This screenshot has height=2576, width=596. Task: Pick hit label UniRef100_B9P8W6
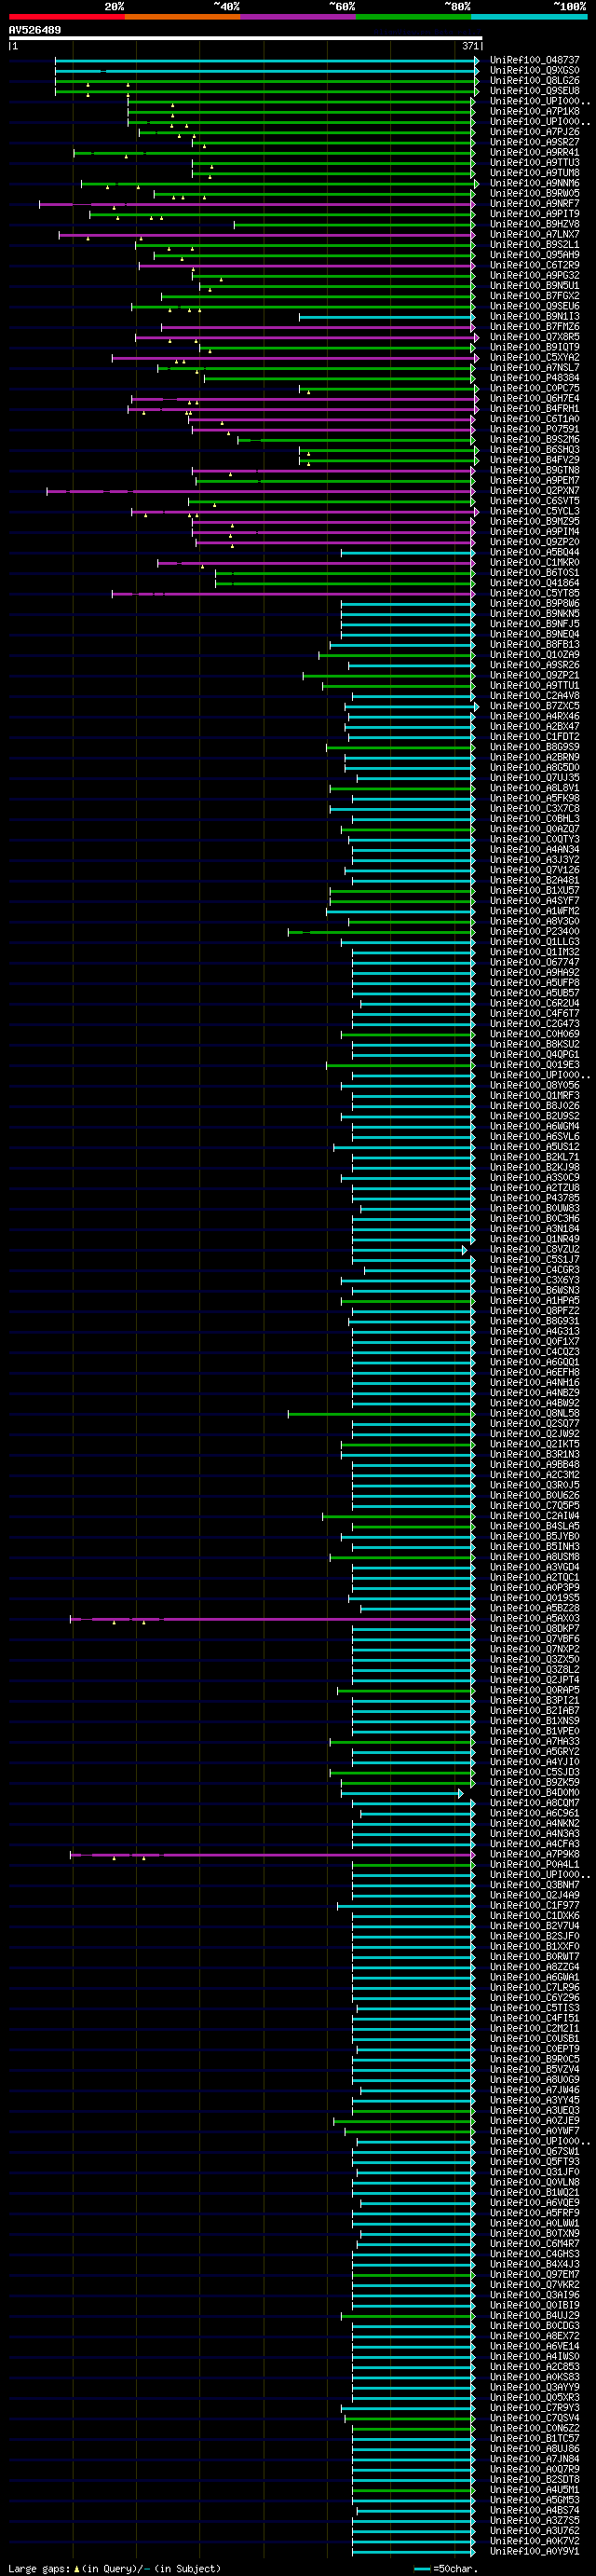[534, 604]
